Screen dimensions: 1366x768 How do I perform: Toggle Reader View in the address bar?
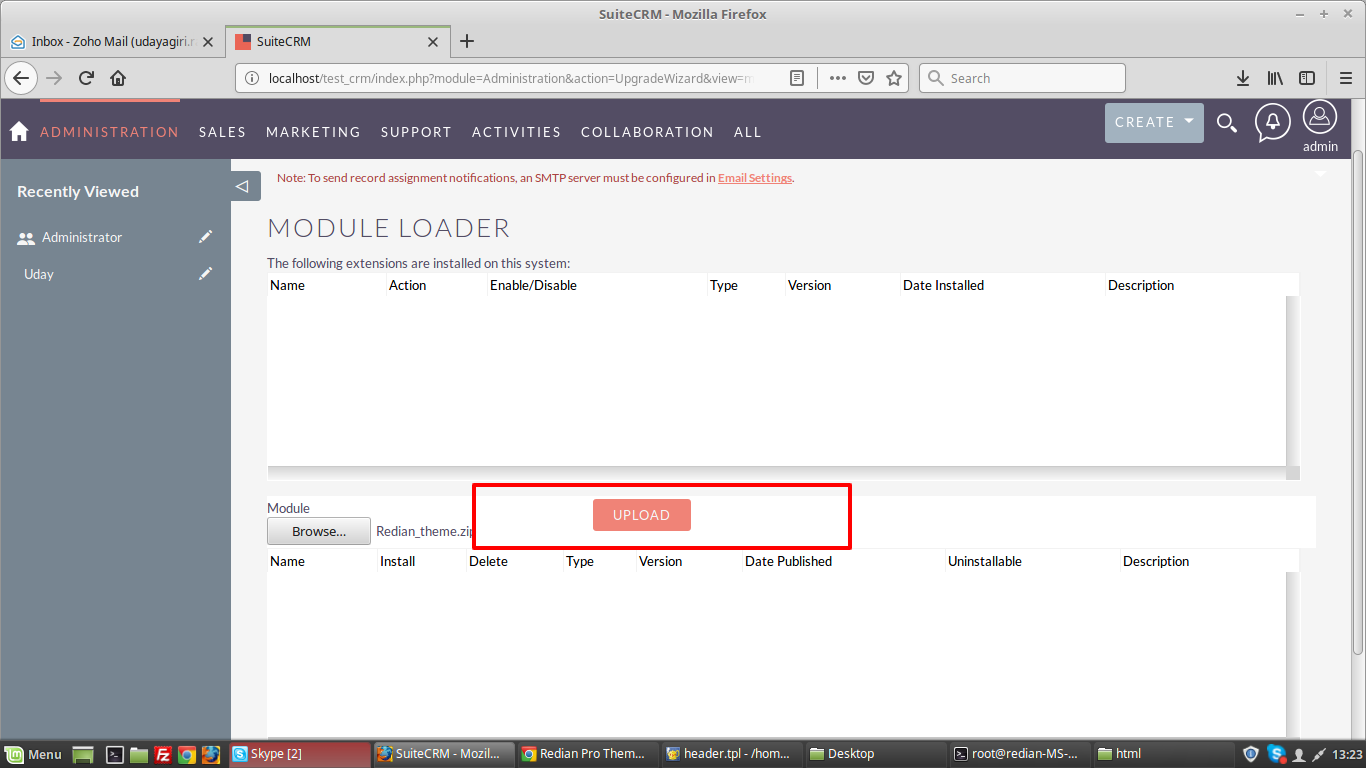(x=797, y=78)
